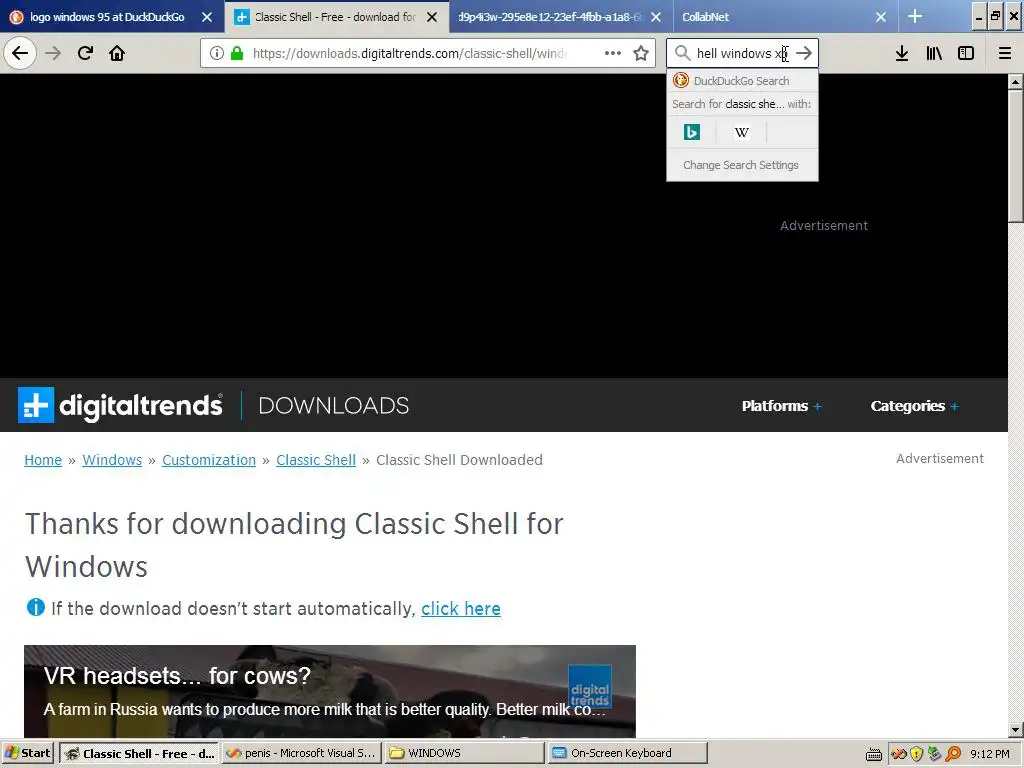Open the 'VR headsets... for cows?' video
Viewport: 1024px width, 768px height.
[330, 692]
